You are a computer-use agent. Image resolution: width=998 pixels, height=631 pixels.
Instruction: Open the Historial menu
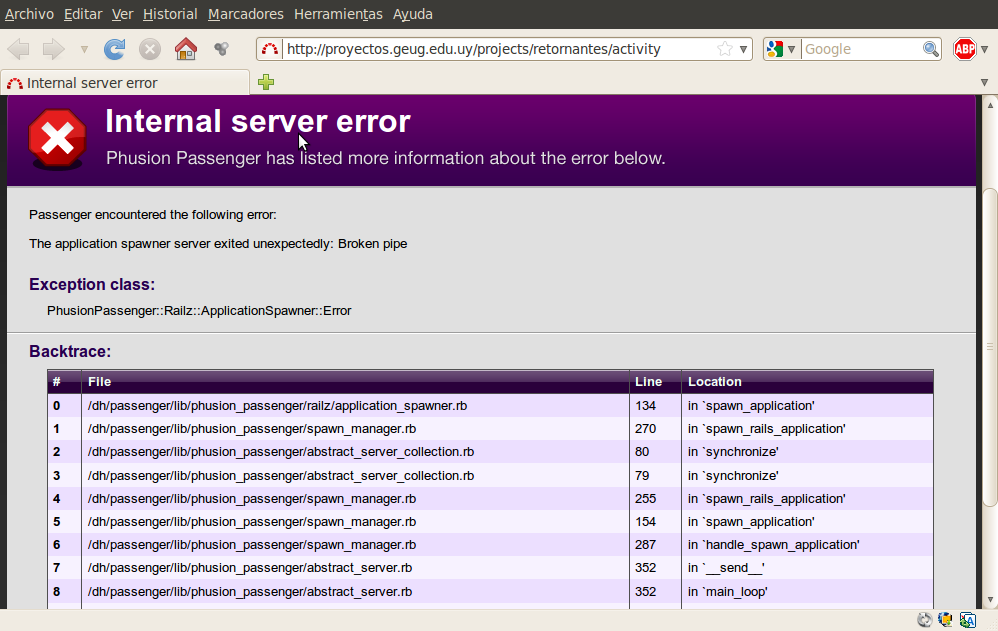pyautogui.click(x=170, y=14)
